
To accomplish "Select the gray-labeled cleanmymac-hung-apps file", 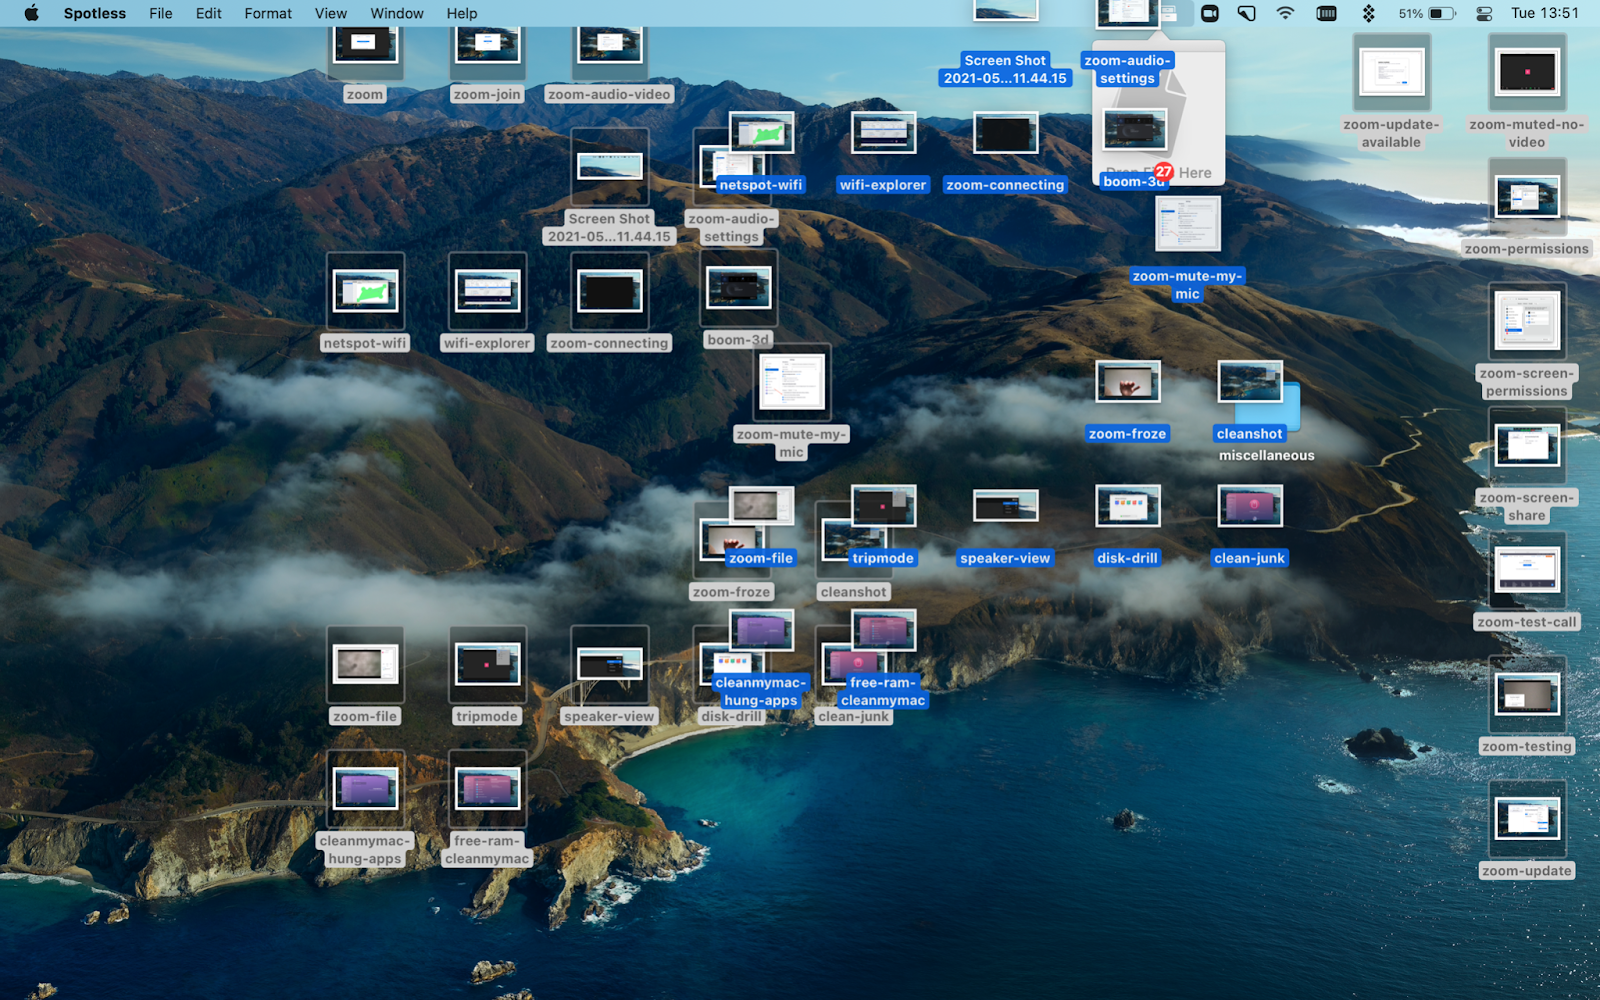I will coord(365,788).
